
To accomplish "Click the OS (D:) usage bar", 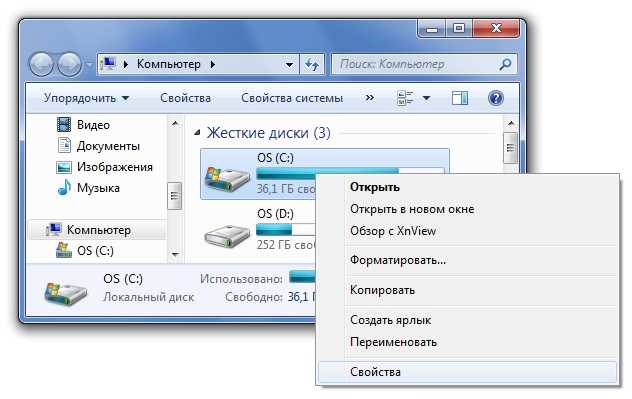I will [286, 230].
